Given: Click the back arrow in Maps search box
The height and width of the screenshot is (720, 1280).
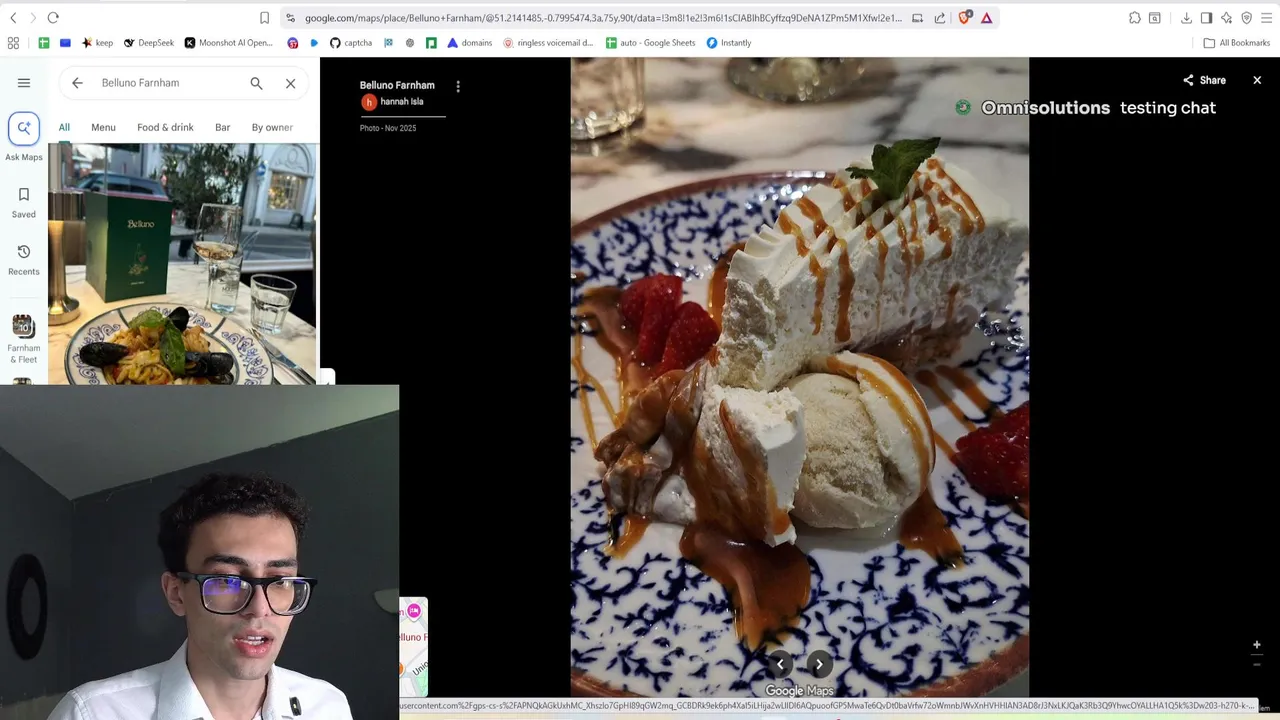Looking at the screenshot, I should tap(77, 83).
